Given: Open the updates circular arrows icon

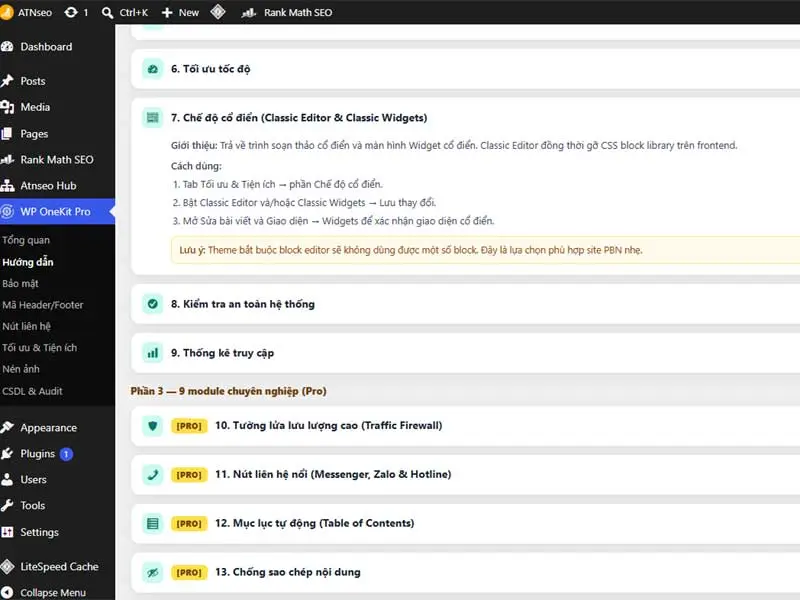Looking at the screenshot, I should click(x=71, y=12).
